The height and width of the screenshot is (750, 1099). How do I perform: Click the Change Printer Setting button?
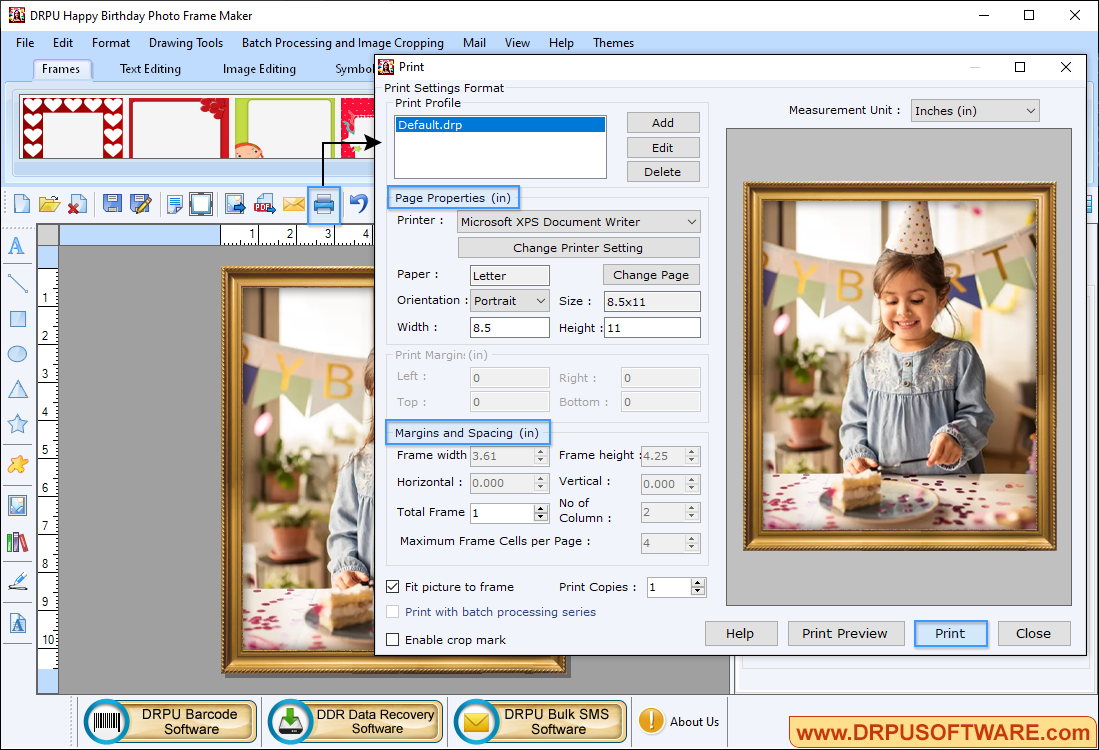click(x=578, y=247)
